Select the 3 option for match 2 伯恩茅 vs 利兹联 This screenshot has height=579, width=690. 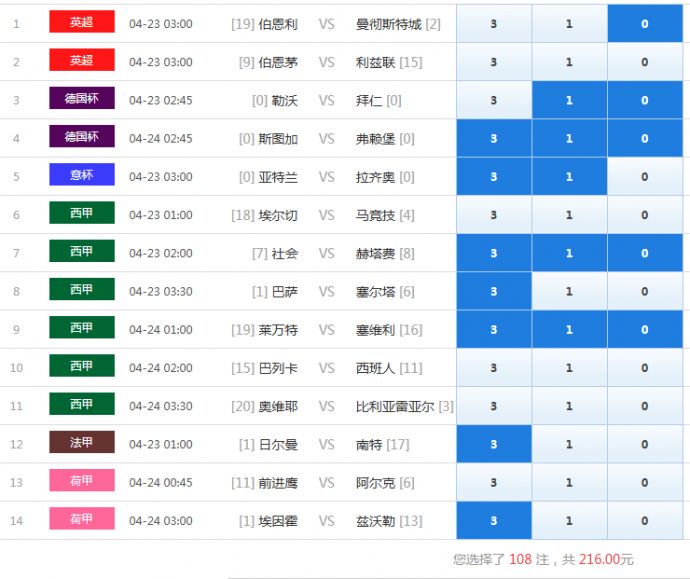click(x=493, y=62)
